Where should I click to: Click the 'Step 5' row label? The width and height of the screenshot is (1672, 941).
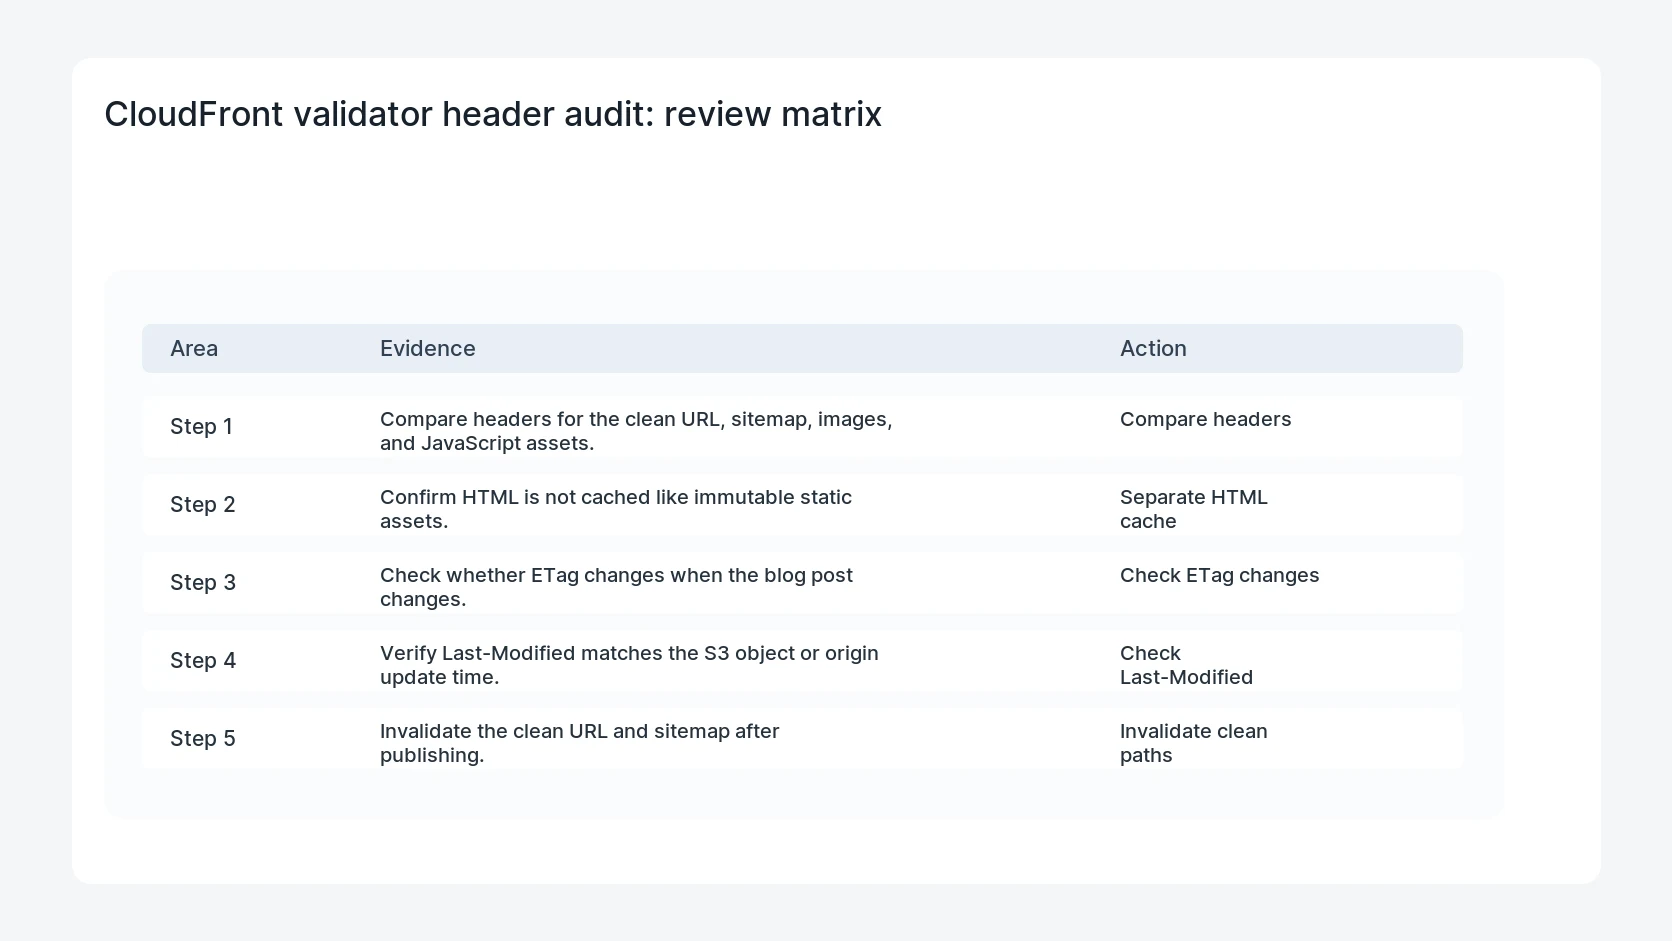pyautogui.click(x=203, y=738)
